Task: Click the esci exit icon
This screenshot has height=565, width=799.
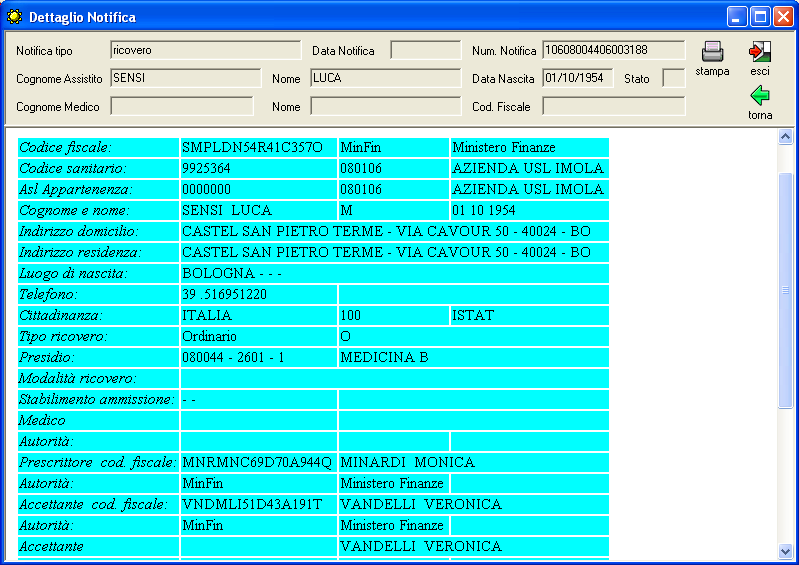Action: (760, 52)
